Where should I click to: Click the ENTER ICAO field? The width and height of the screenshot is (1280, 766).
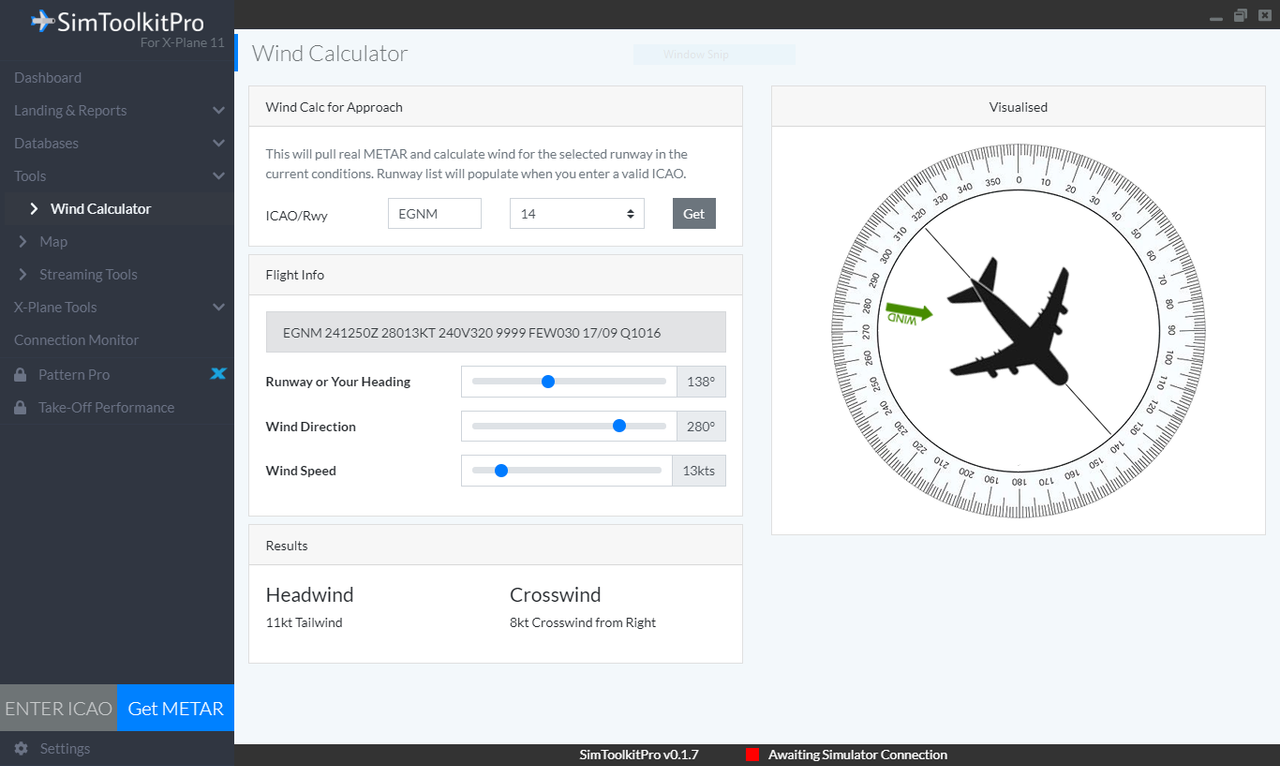point(59,708)
